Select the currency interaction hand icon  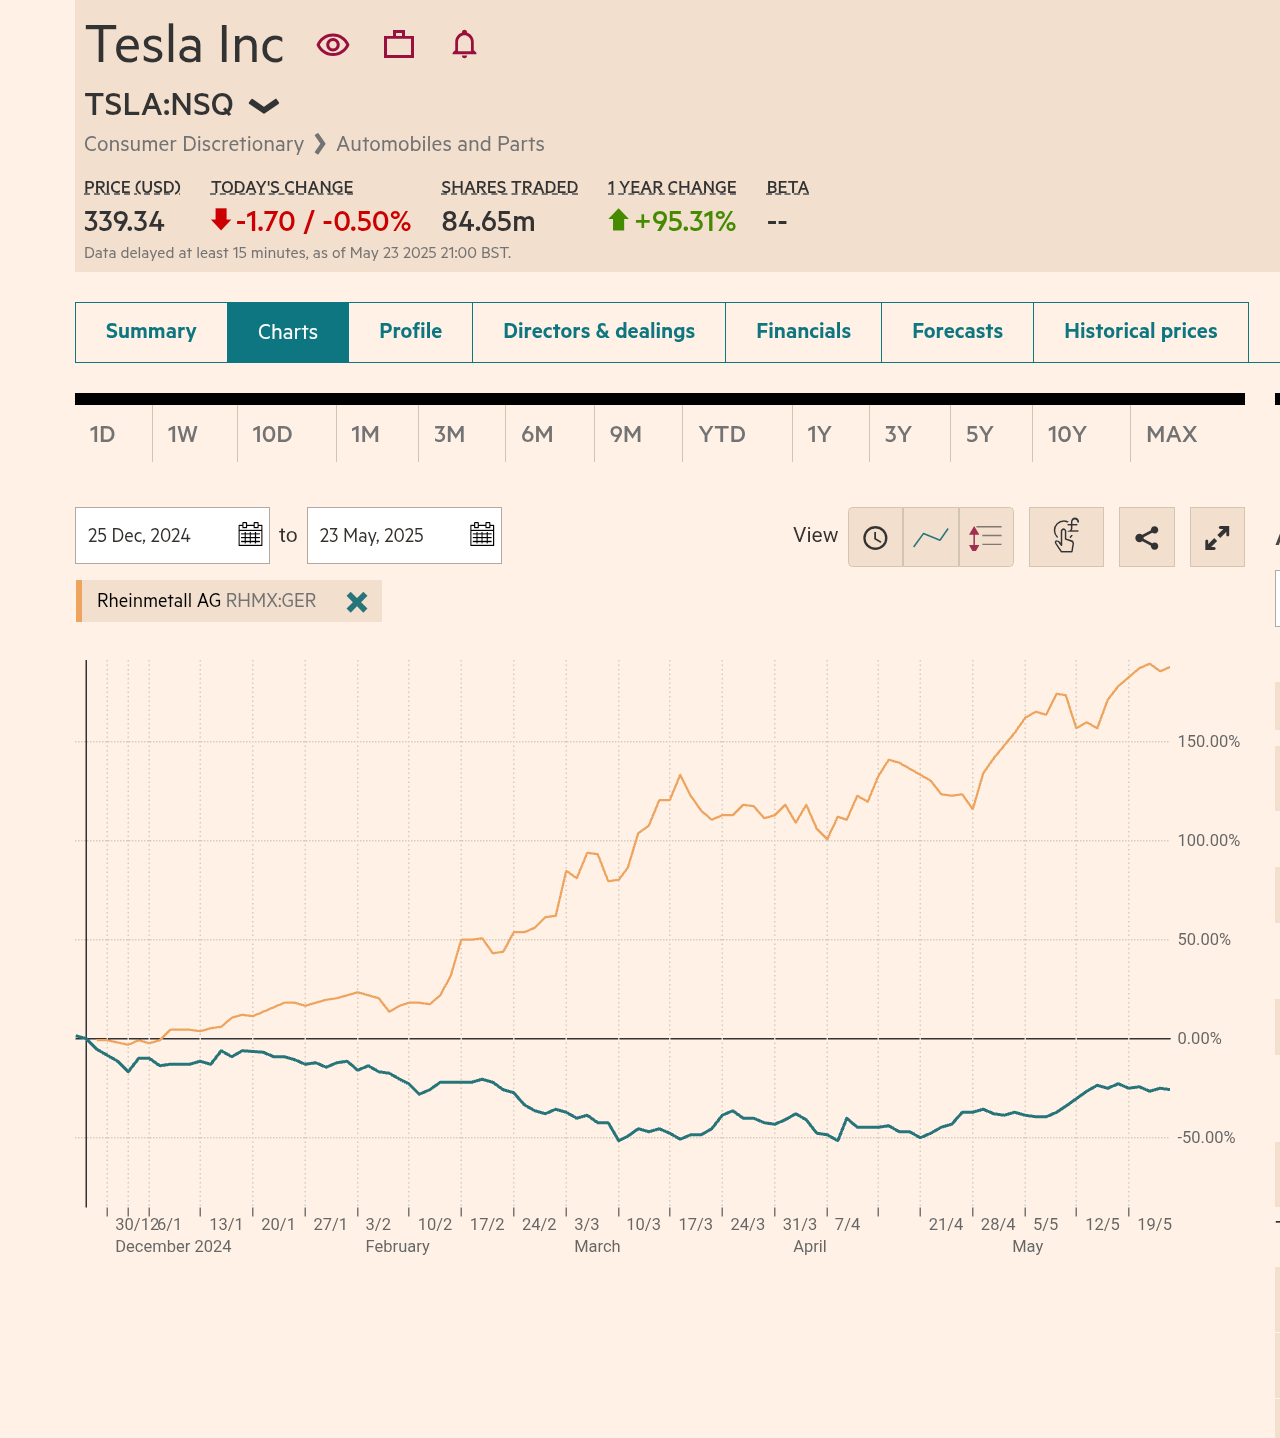[1066, 537]
